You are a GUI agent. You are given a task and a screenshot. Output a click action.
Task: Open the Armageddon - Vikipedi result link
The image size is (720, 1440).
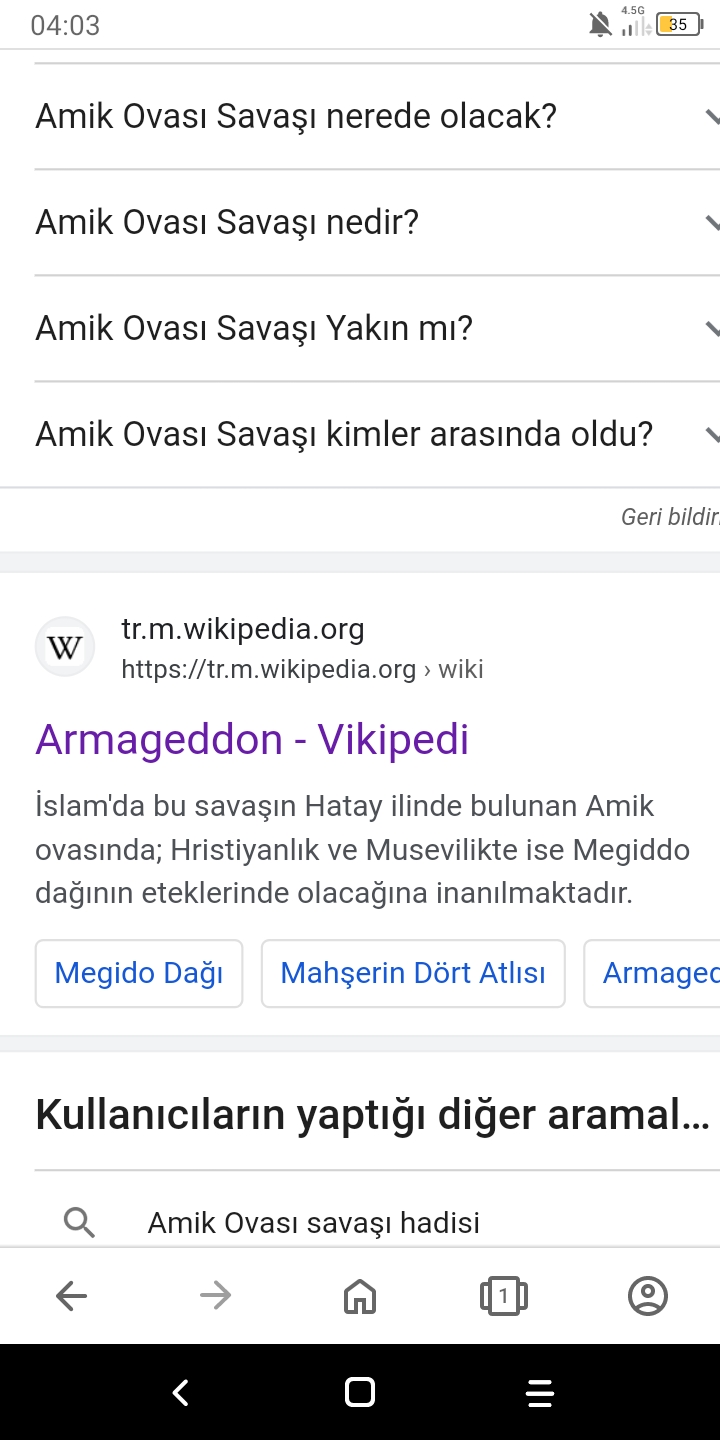point(252,740)
